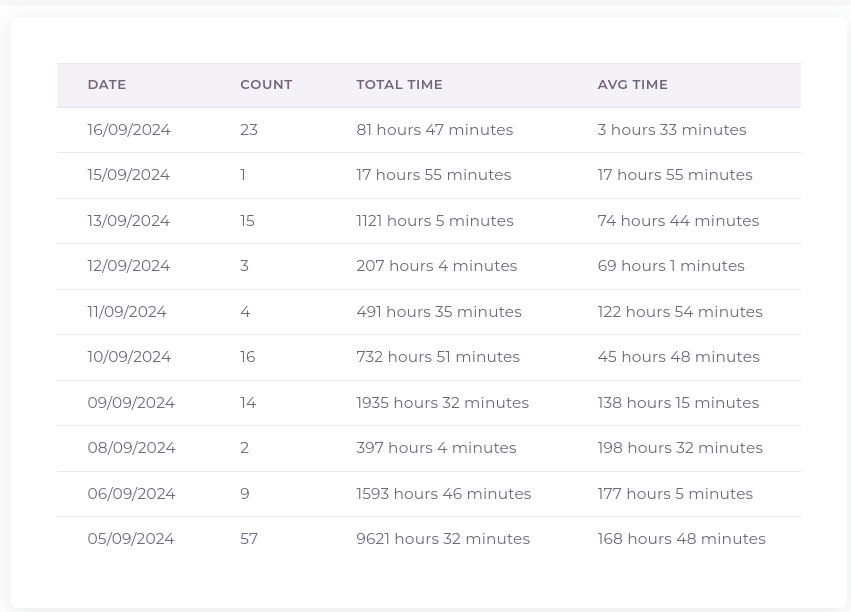The image size is (851, 612).
Task: Click total time 397 hours 4 minutes
Action: tap(436, 448)
